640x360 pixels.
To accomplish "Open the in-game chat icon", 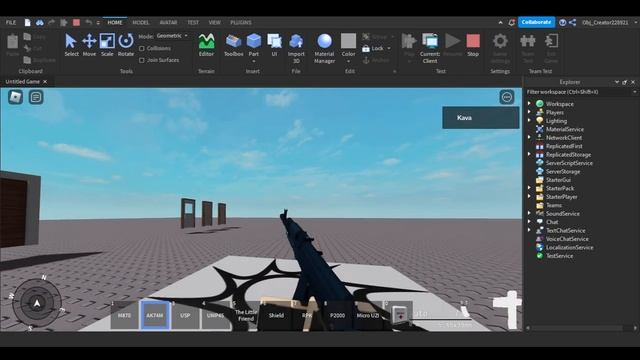I will pos(36,97).
